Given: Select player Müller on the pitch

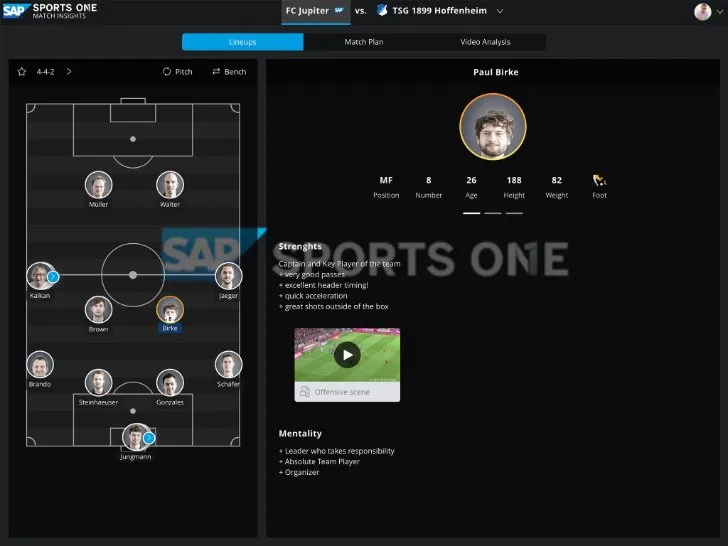Looking at the screenshot, I should pyautogui.click(x=98, y=185).
